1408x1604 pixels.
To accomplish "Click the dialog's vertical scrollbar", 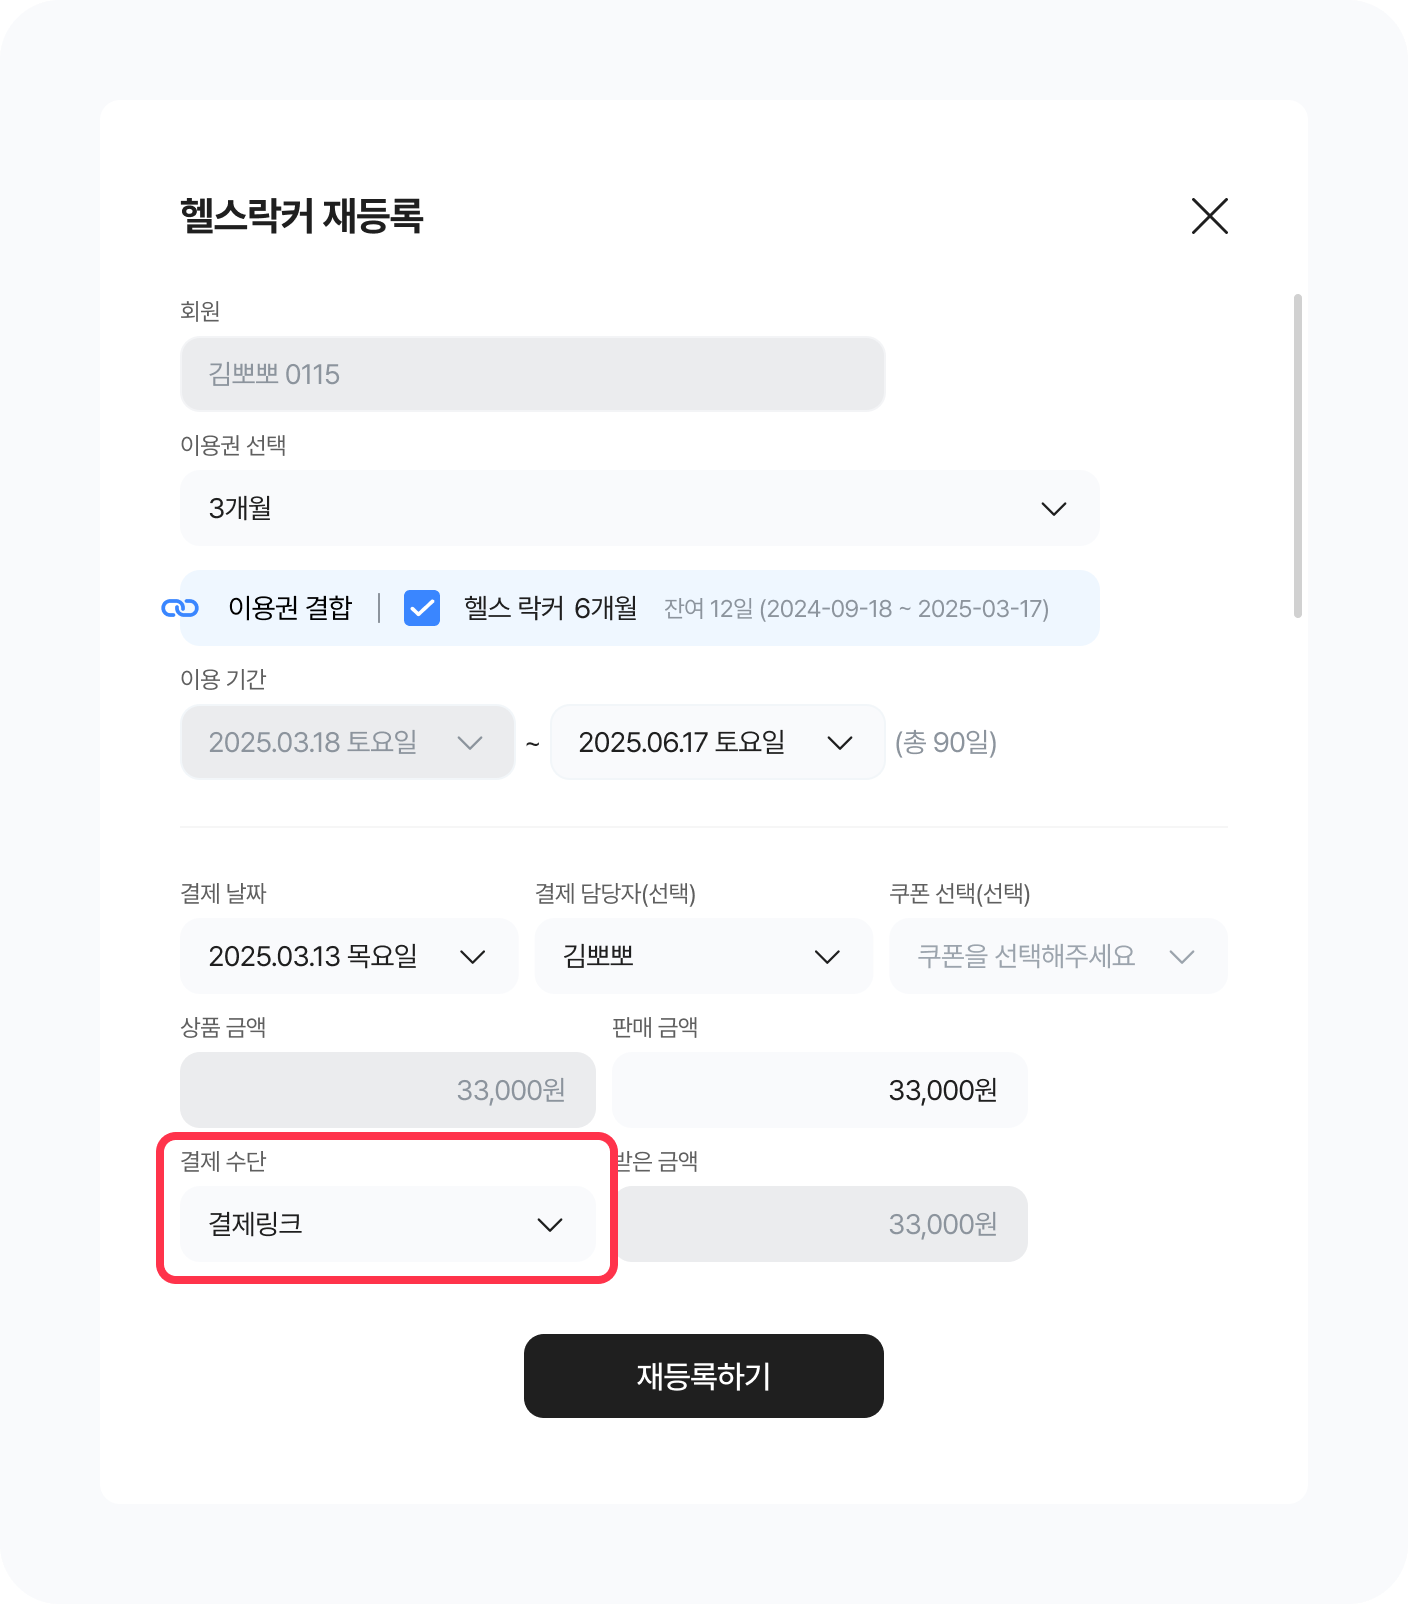I will pos(1297,456).
